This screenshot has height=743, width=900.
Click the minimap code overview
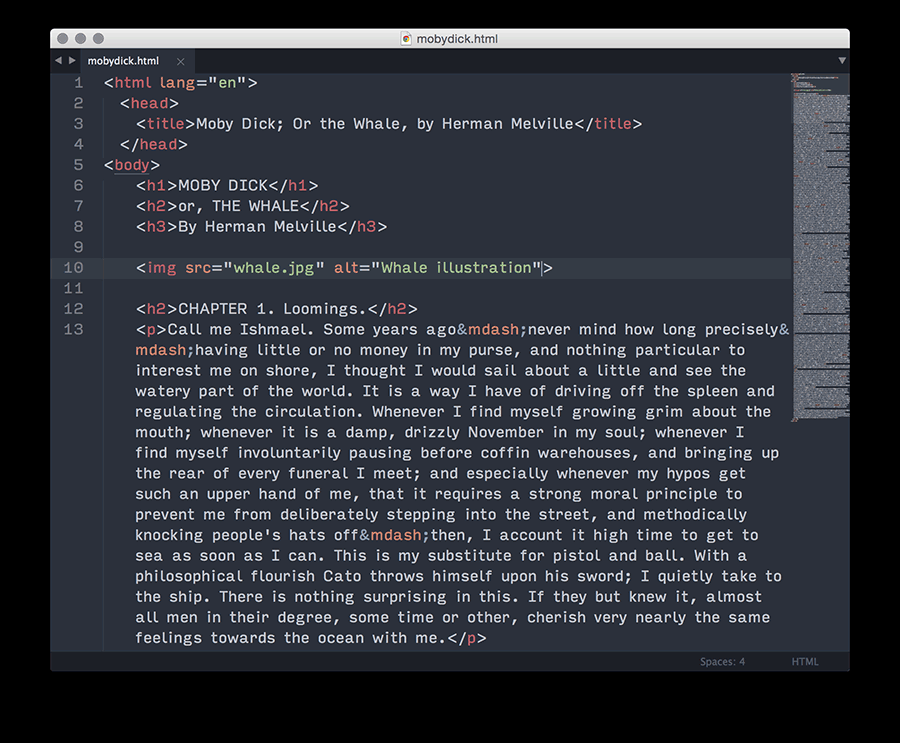point(820,247)
